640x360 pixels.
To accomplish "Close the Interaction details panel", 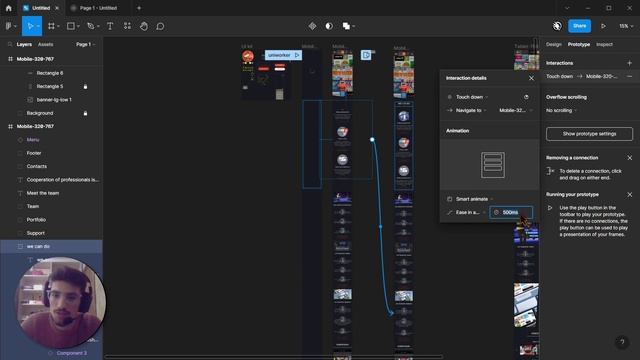I will [531, 78].
